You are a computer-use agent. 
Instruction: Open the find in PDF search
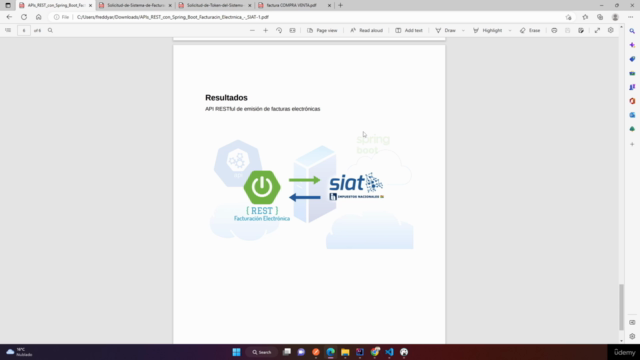pyautogui.click(x=50, y=30)
